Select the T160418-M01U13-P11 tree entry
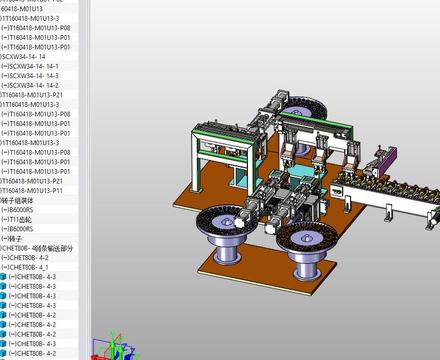The image size is (440, 360). (31, 191)
